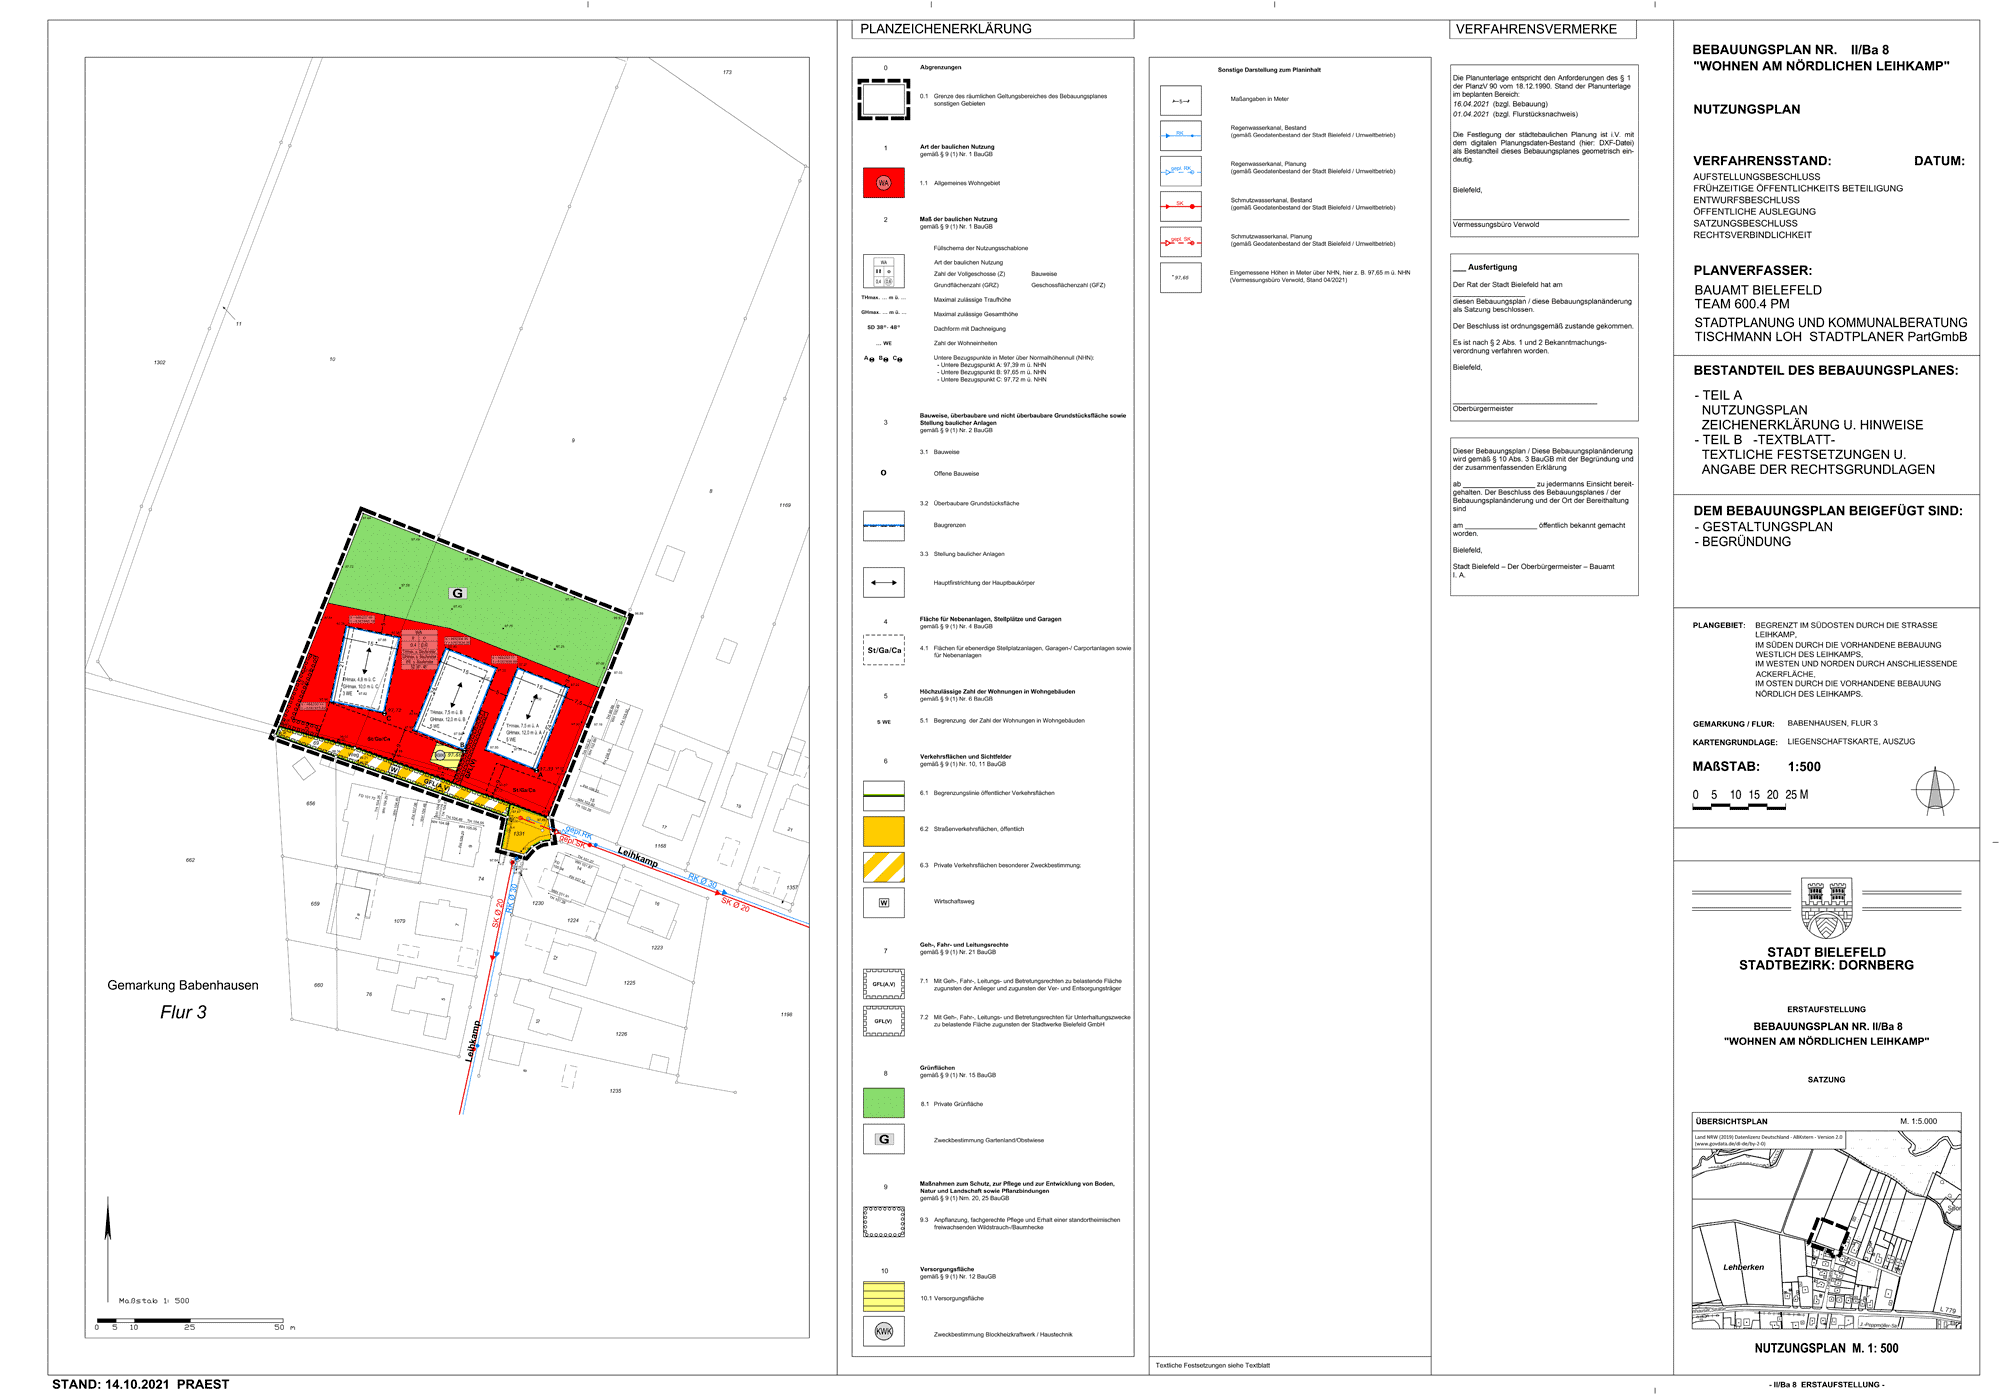Click the GFL(A,V) legend symbol
Viewport: 2000px width, 1395px height.
tap(883, 984)
